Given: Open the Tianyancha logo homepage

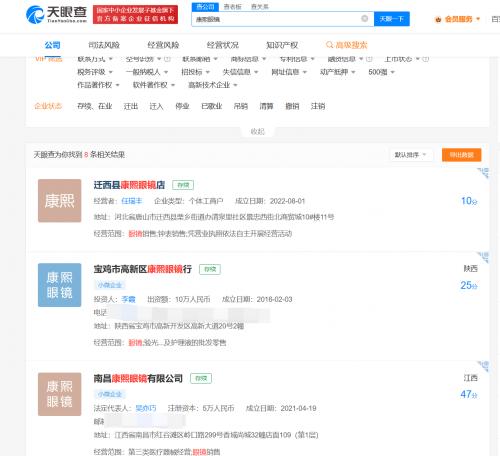Looking at the screenshot, I should click(56, 14).
